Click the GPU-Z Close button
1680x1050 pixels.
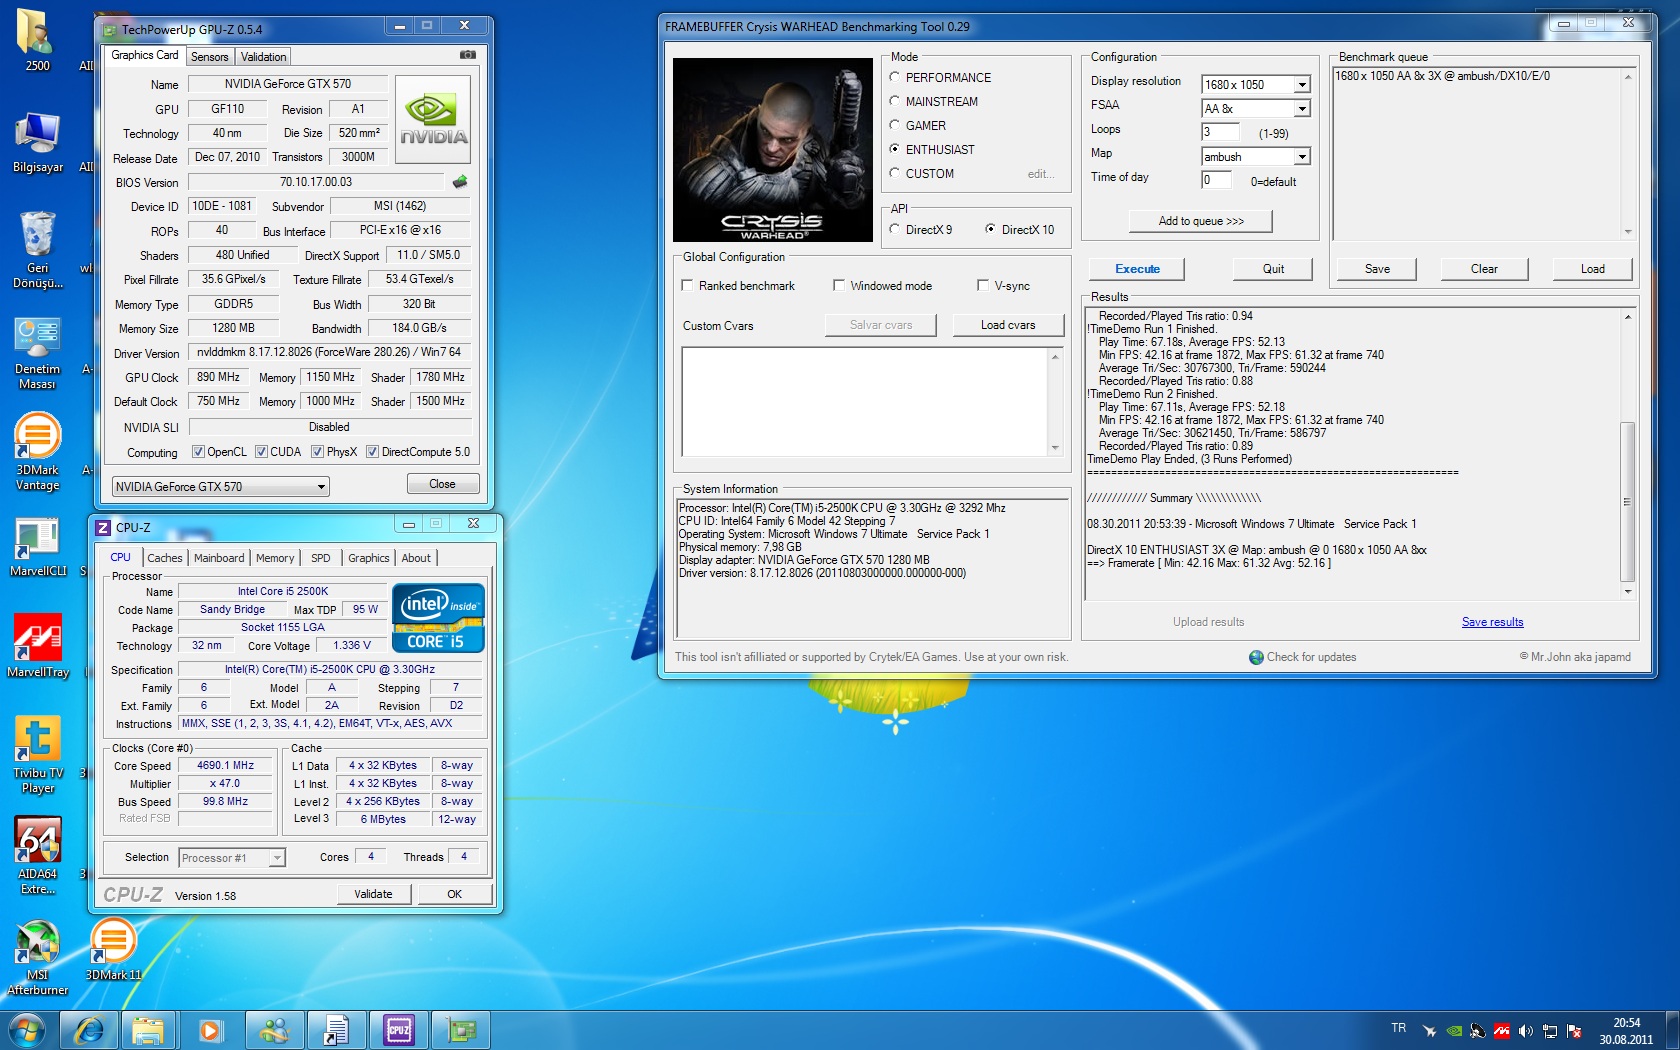pos(442,484)
